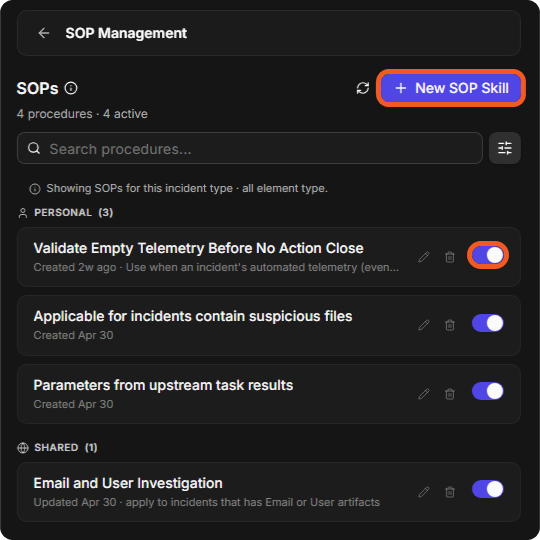
Task: Delete the Email and User Investigation SOP
Action: click(x=450, y=492)
